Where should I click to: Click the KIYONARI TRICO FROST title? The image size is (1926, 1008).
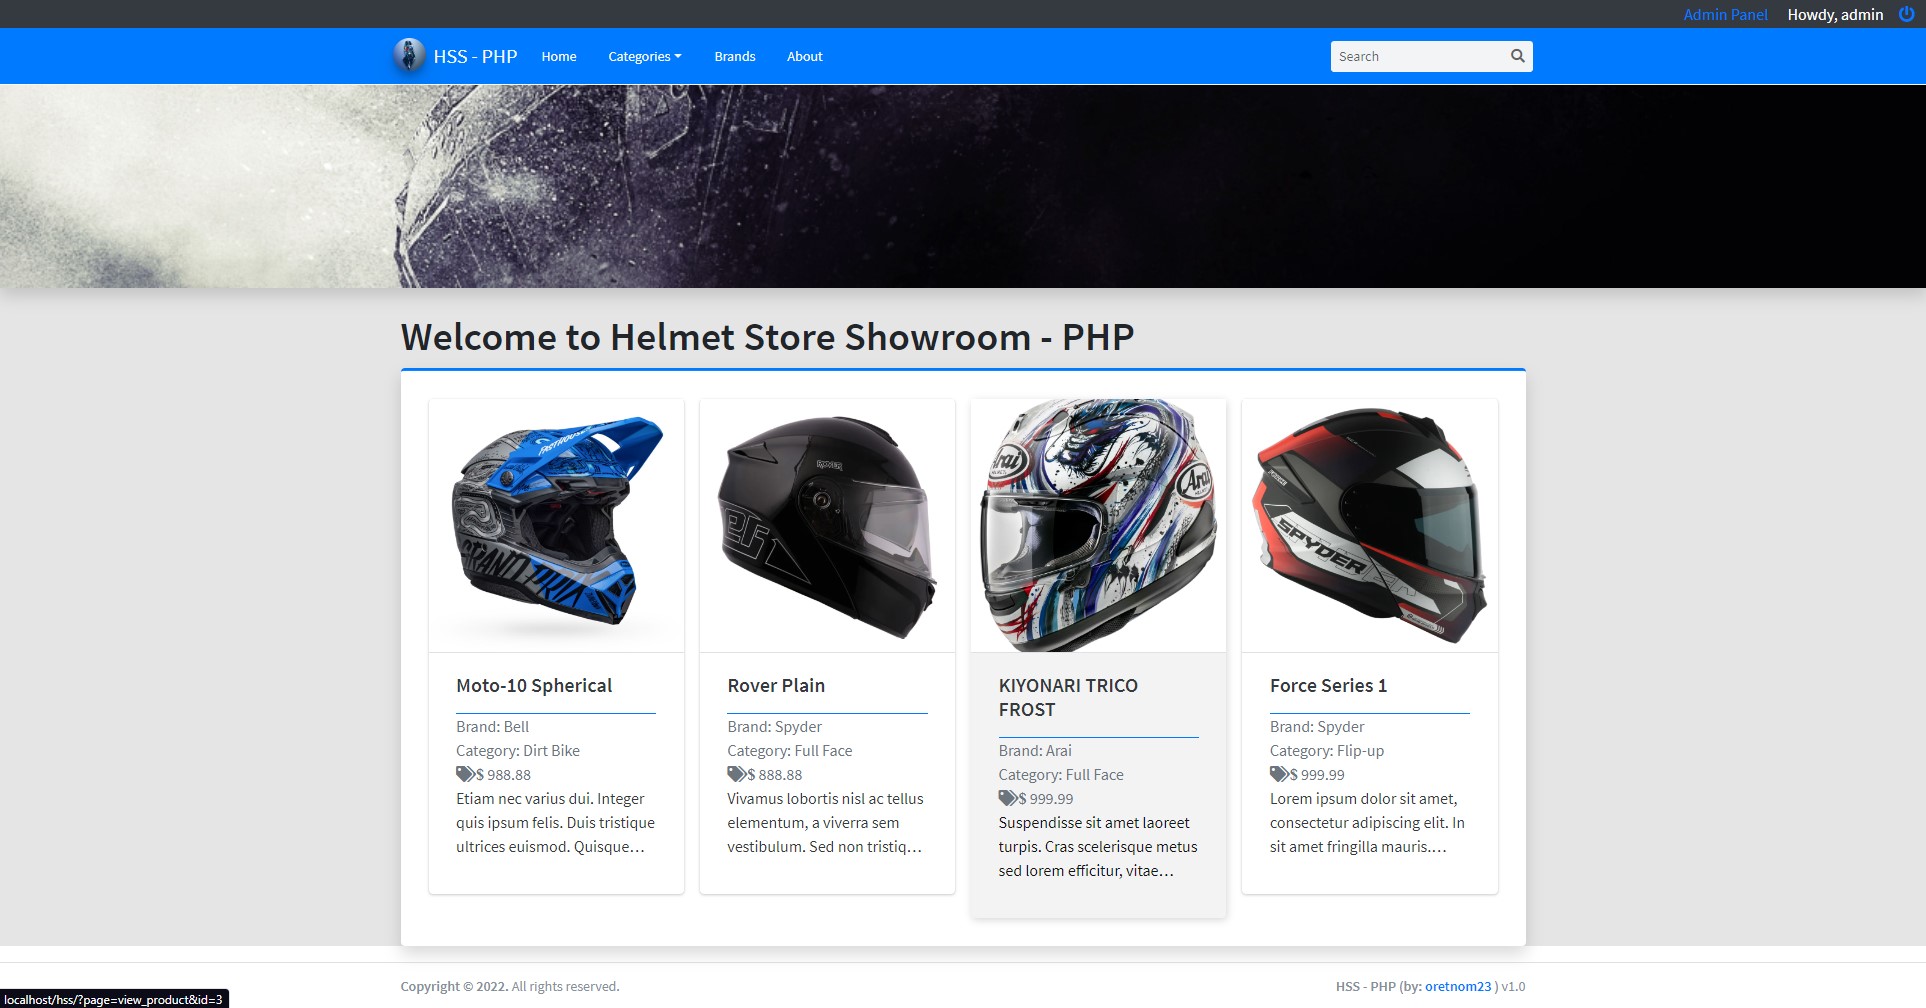click(x=1068, y=697)
